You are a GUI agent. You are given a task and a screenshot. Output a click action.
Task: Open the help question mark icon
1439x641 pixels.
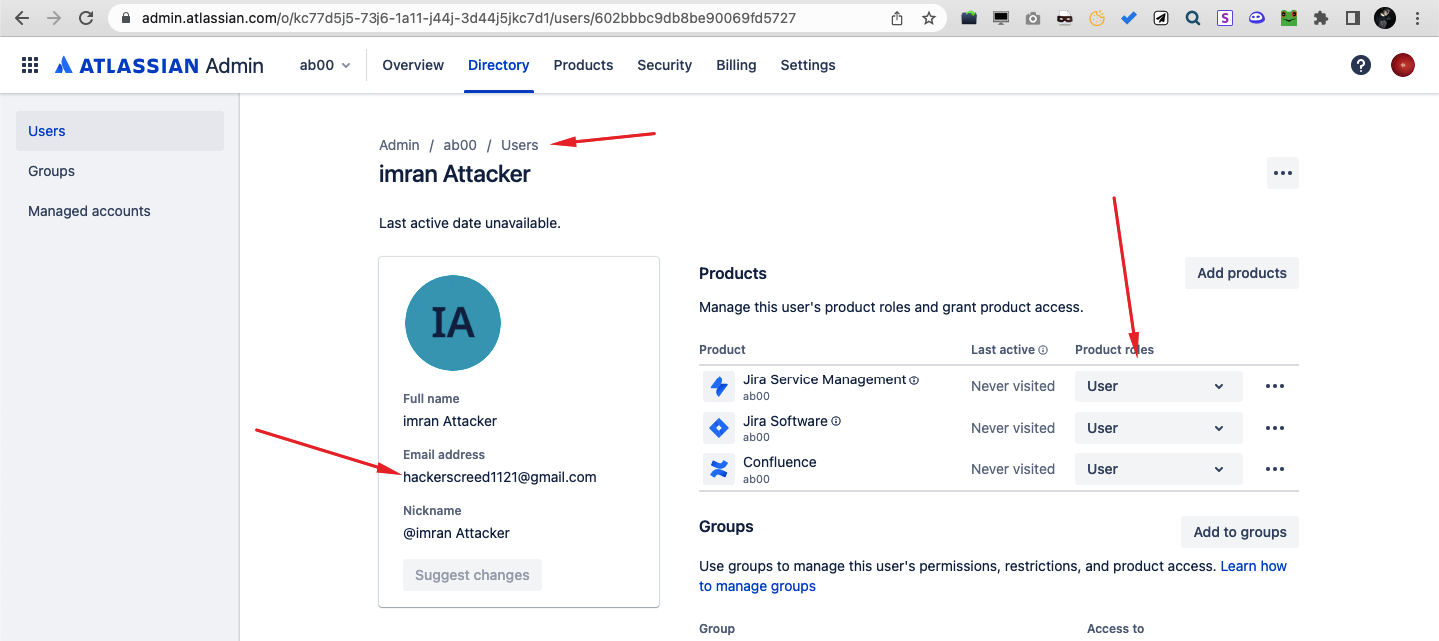pos(1361,65)
